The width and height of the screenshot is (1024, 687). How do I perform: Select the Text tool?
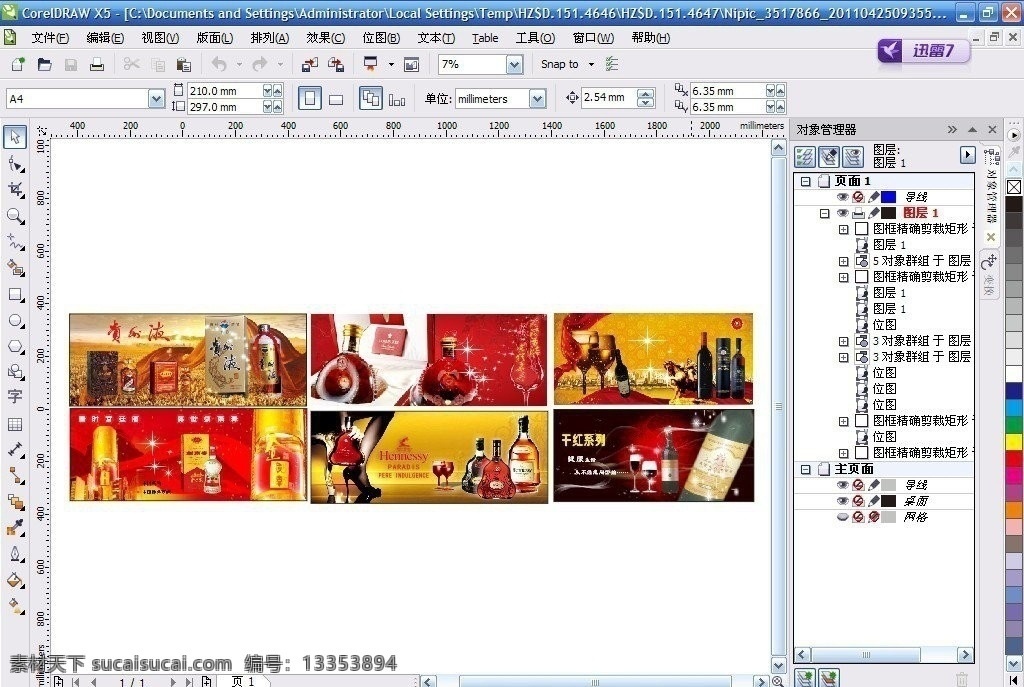tap(15, 396)
